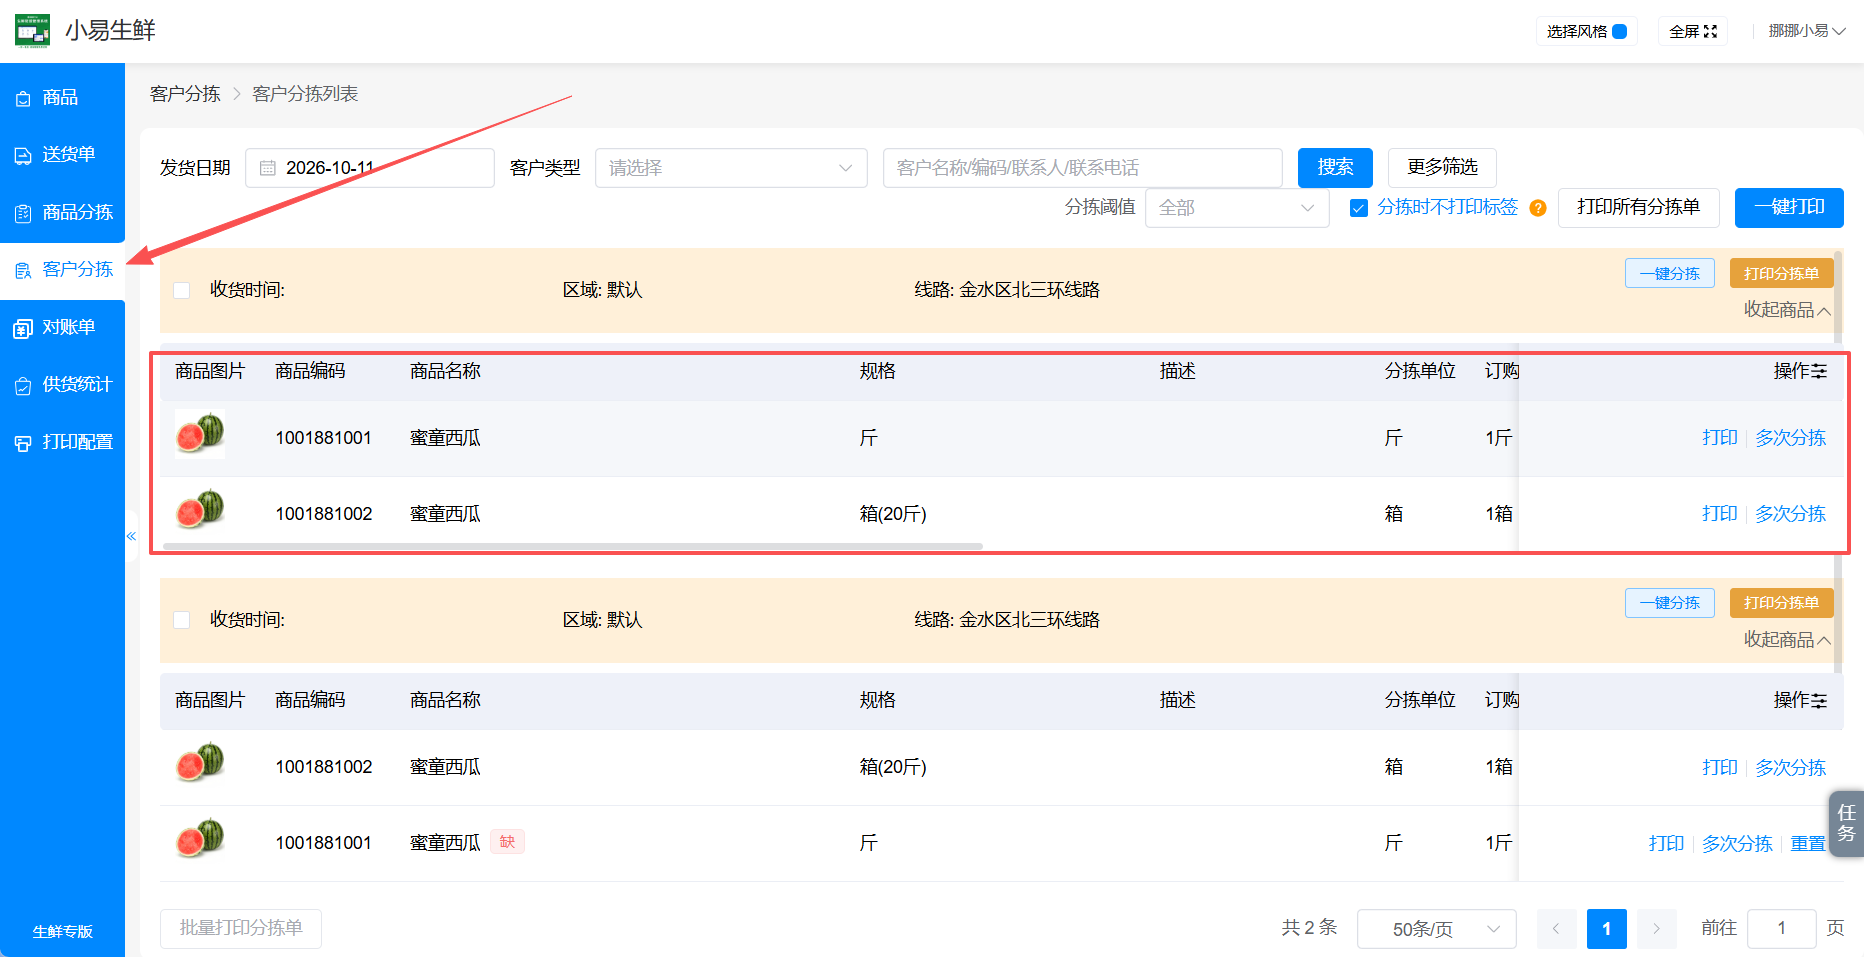Click the 供货统计 sidebar icon
Image resolution: width=1864 pixels, height=957 pixels.
[x=23, y=385]
